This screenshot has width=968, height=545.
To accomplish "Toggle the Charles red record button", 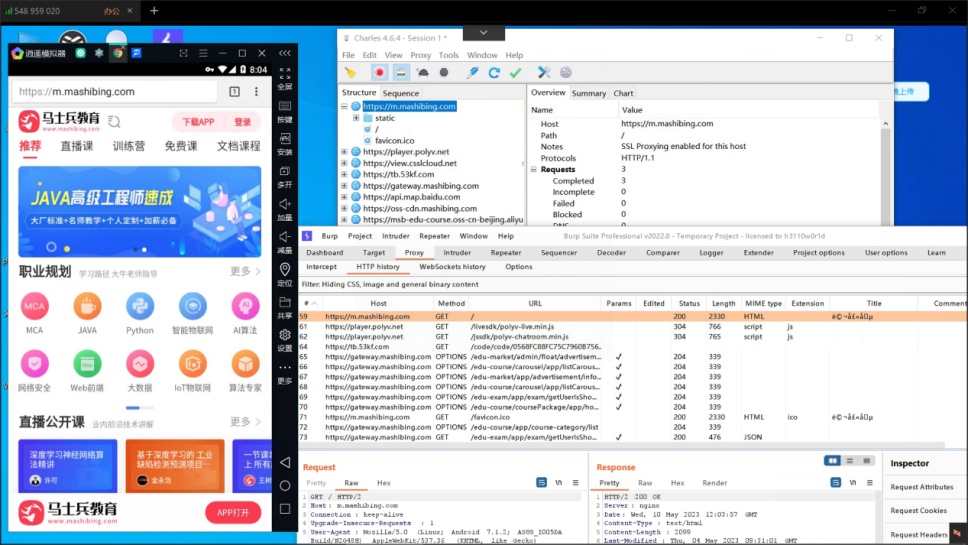I will tap(379, 73).
